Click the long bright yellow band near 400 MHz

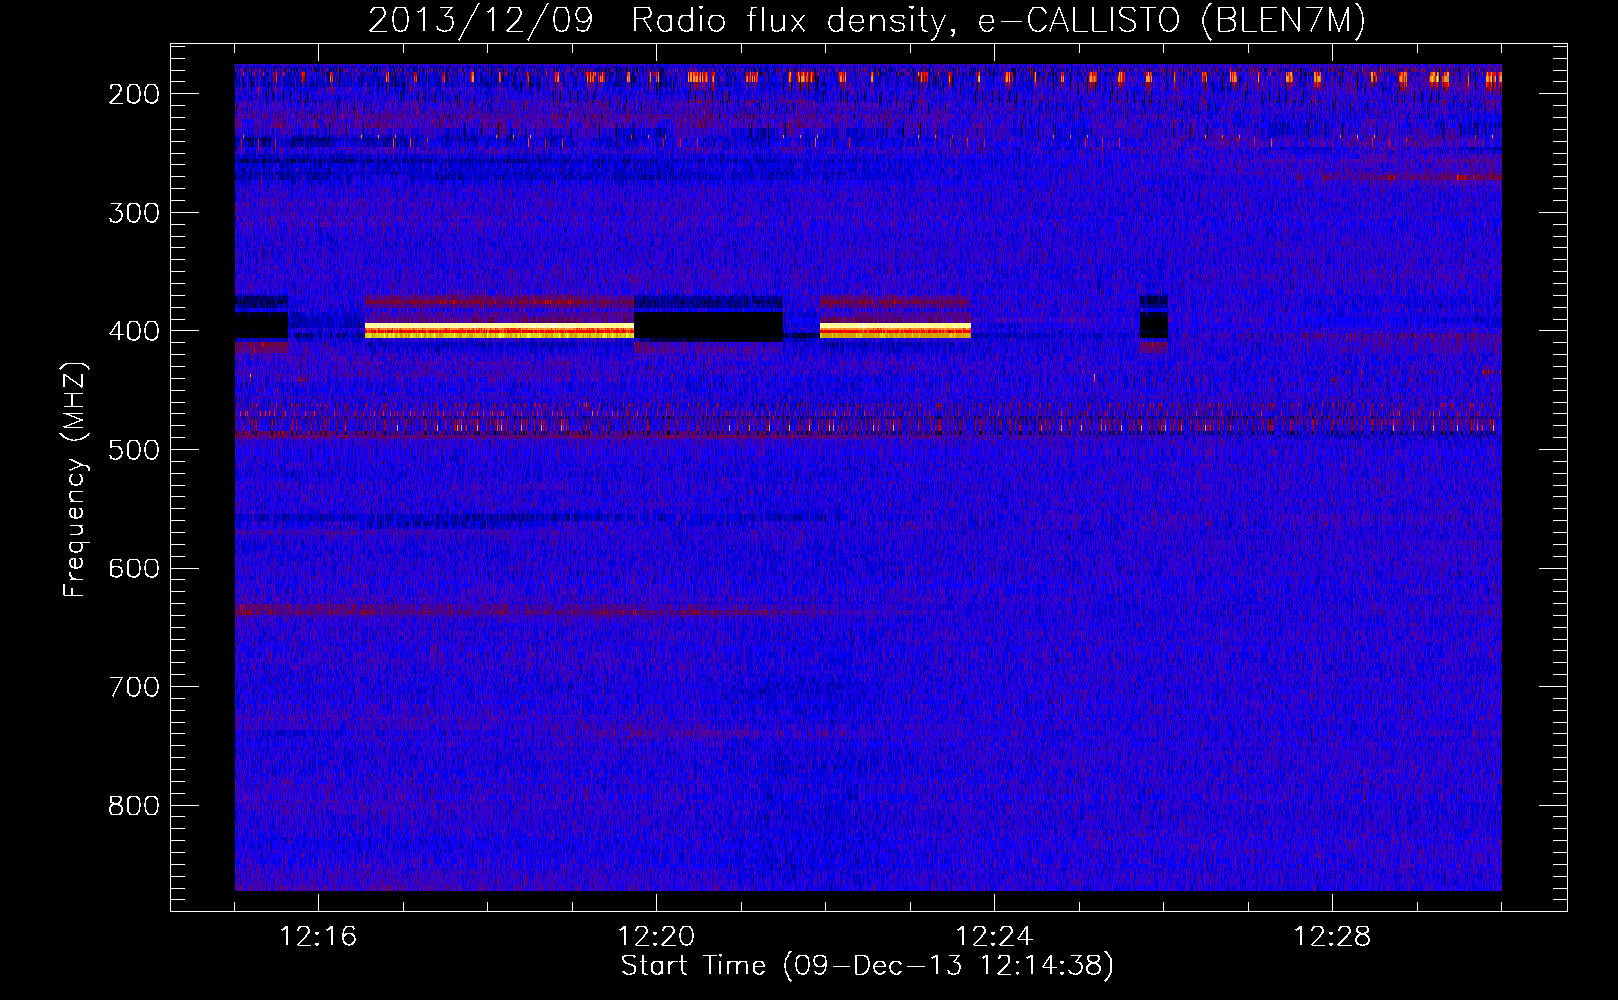click(x=499, y=330)
